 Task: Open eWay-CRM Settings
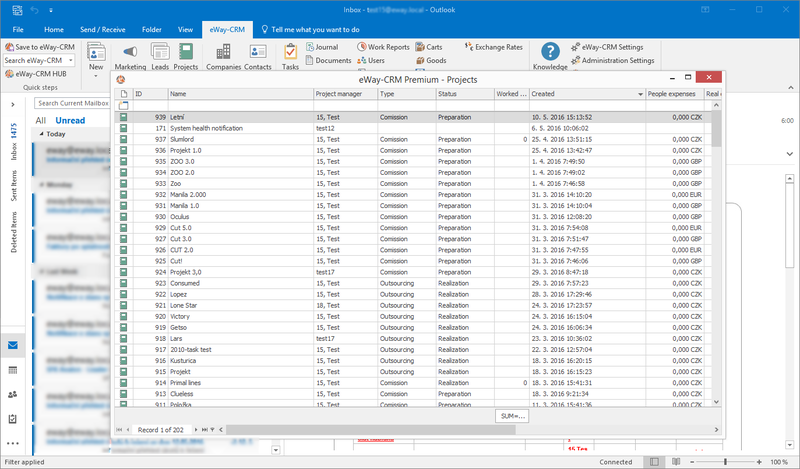607,47
